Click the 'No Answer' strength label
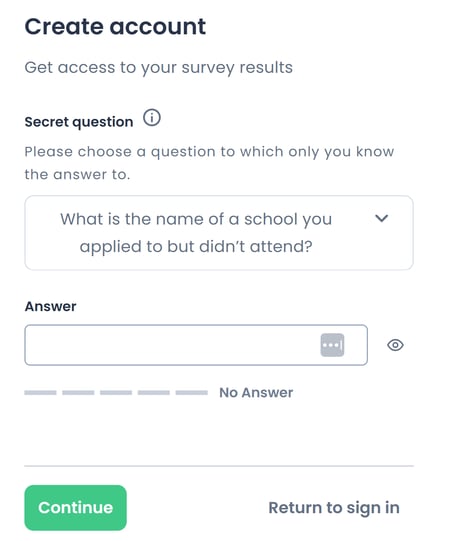The image size is (450, 541). (x=256, y=393)
